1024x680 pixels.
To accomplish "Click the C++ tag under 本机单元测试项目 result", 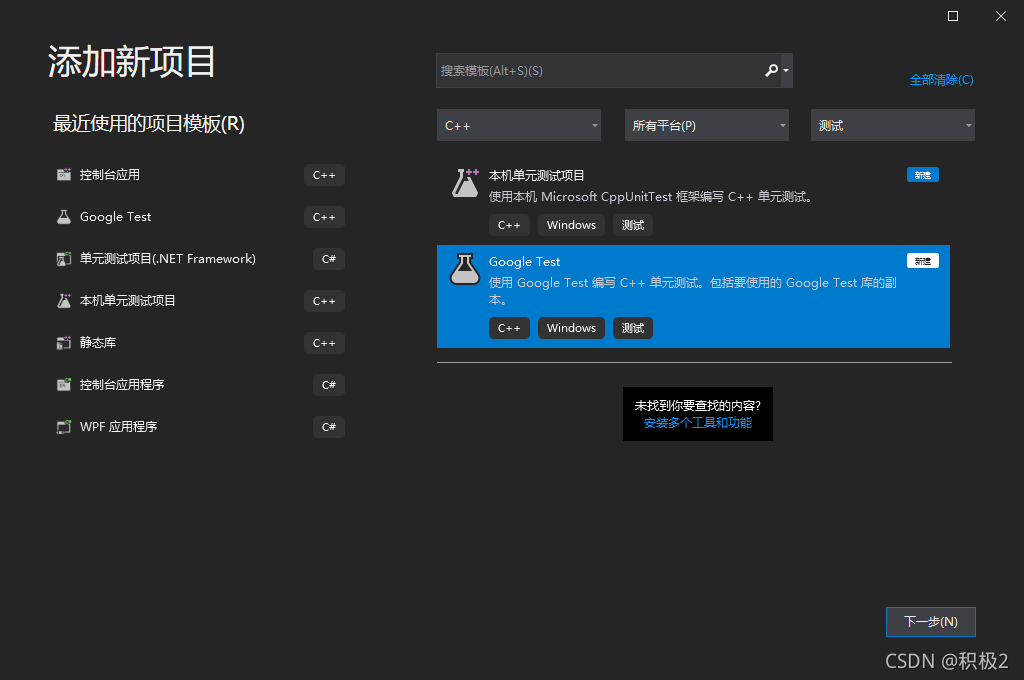I will [509, 225].
